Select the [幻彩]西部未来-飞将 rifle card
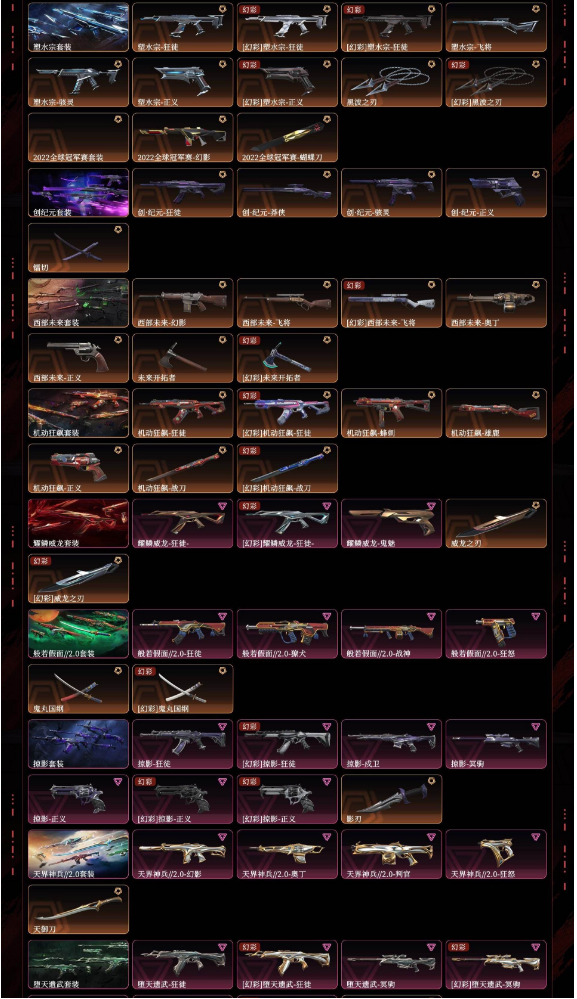This screenshot has width=577, height=999. (x=392, y=303)
